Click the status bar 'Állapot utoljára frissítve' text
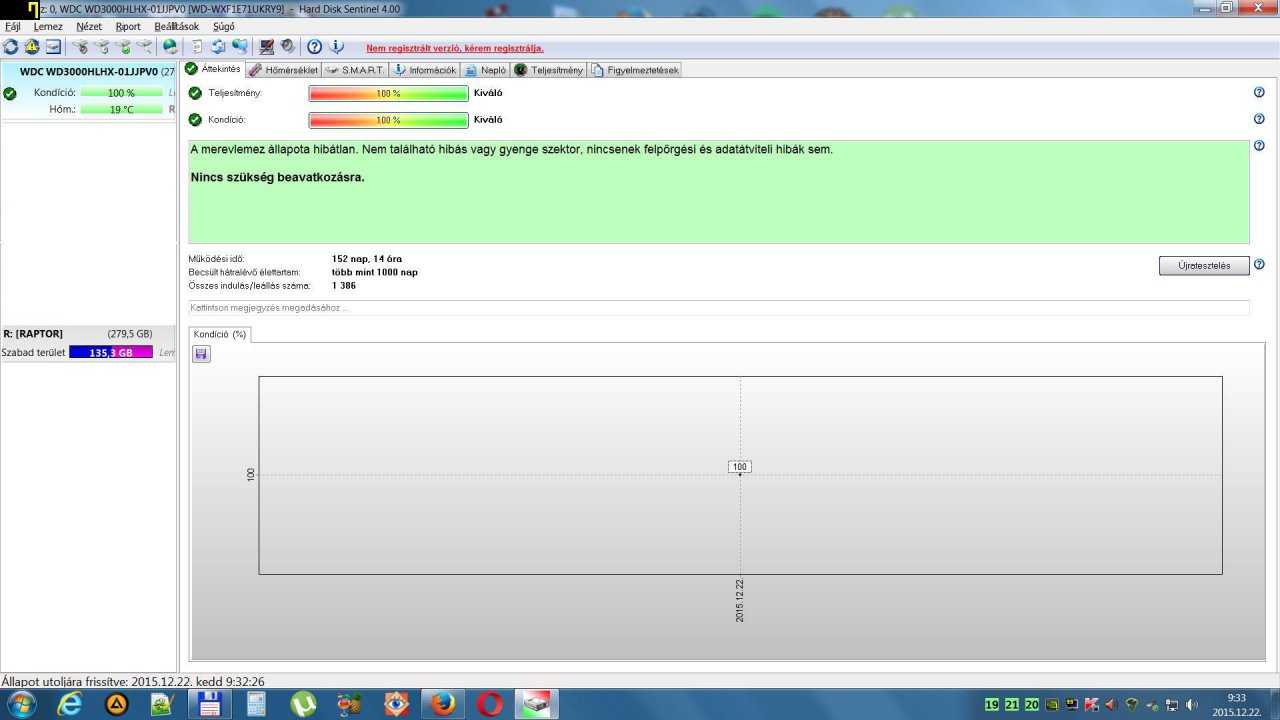Viewport: 1280px width, 720px height. (x=133, y=681)
